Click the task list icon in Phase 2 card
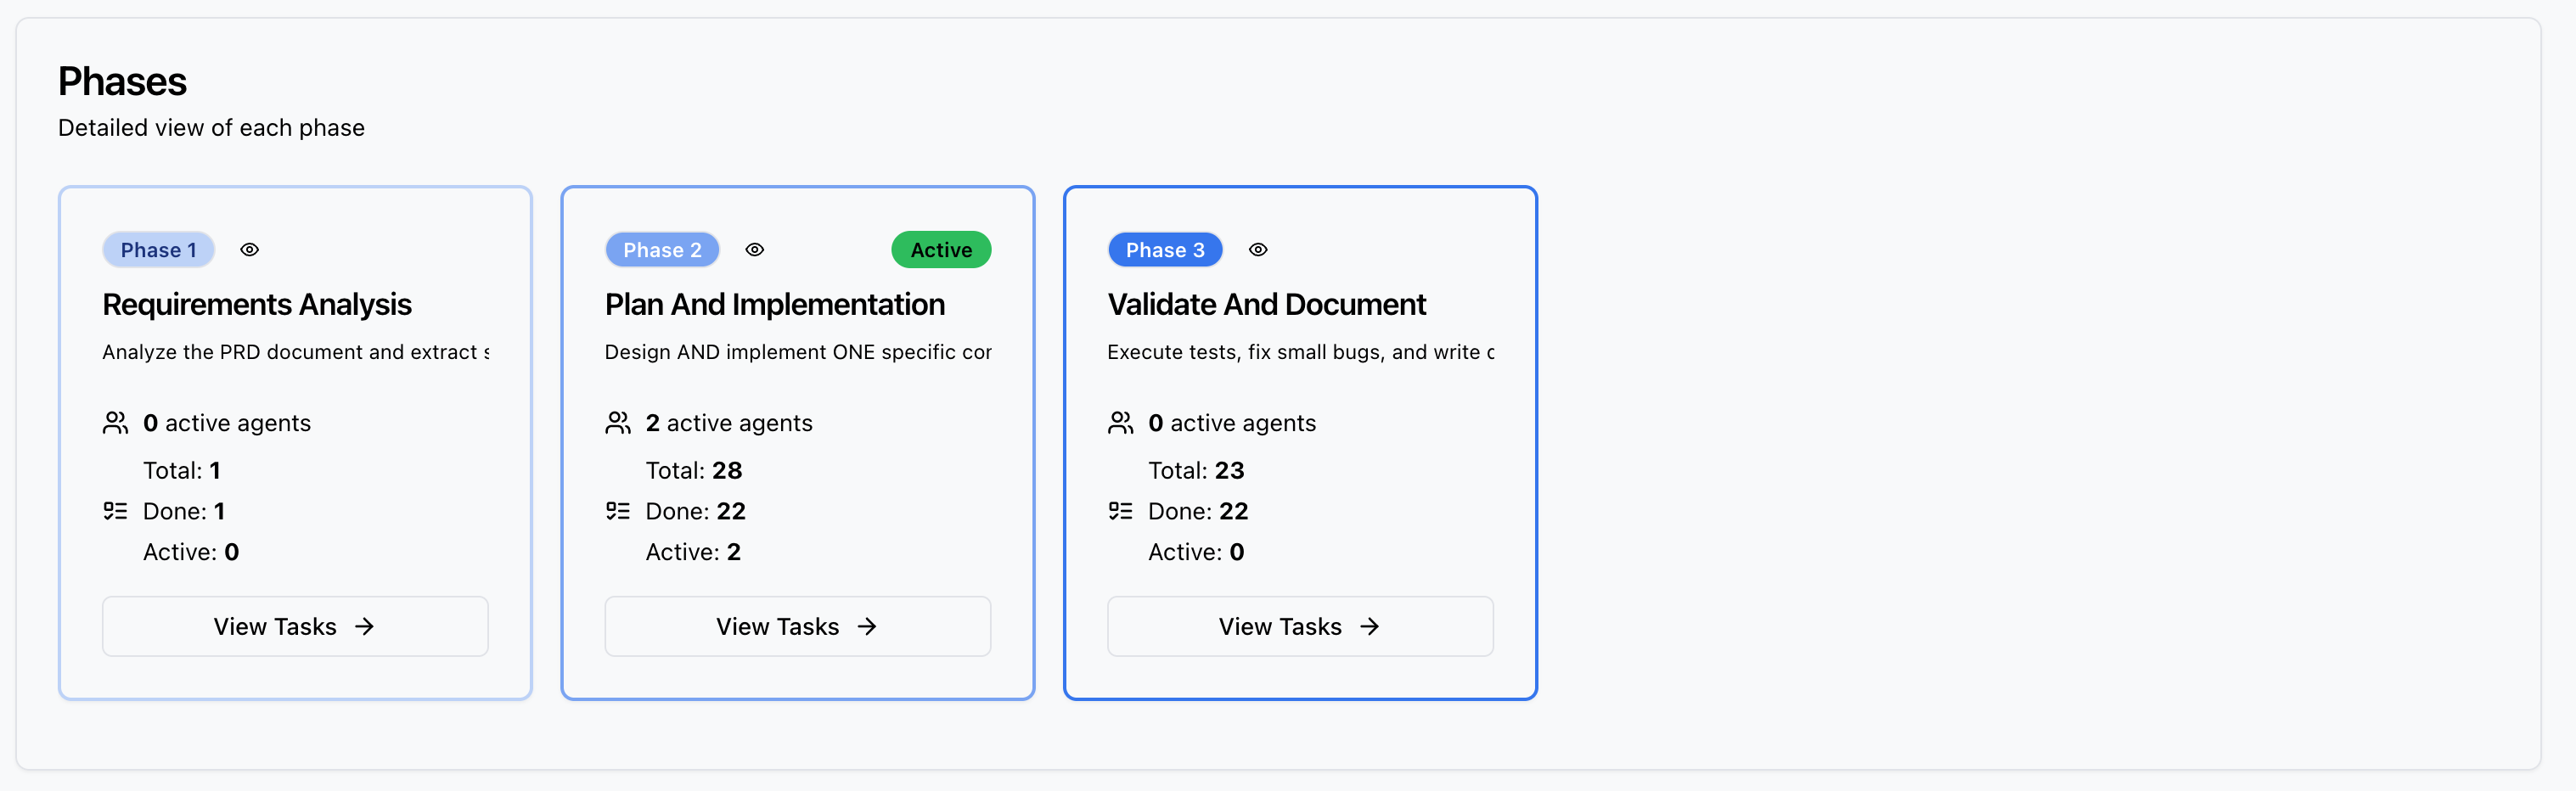 click(618, 511)
